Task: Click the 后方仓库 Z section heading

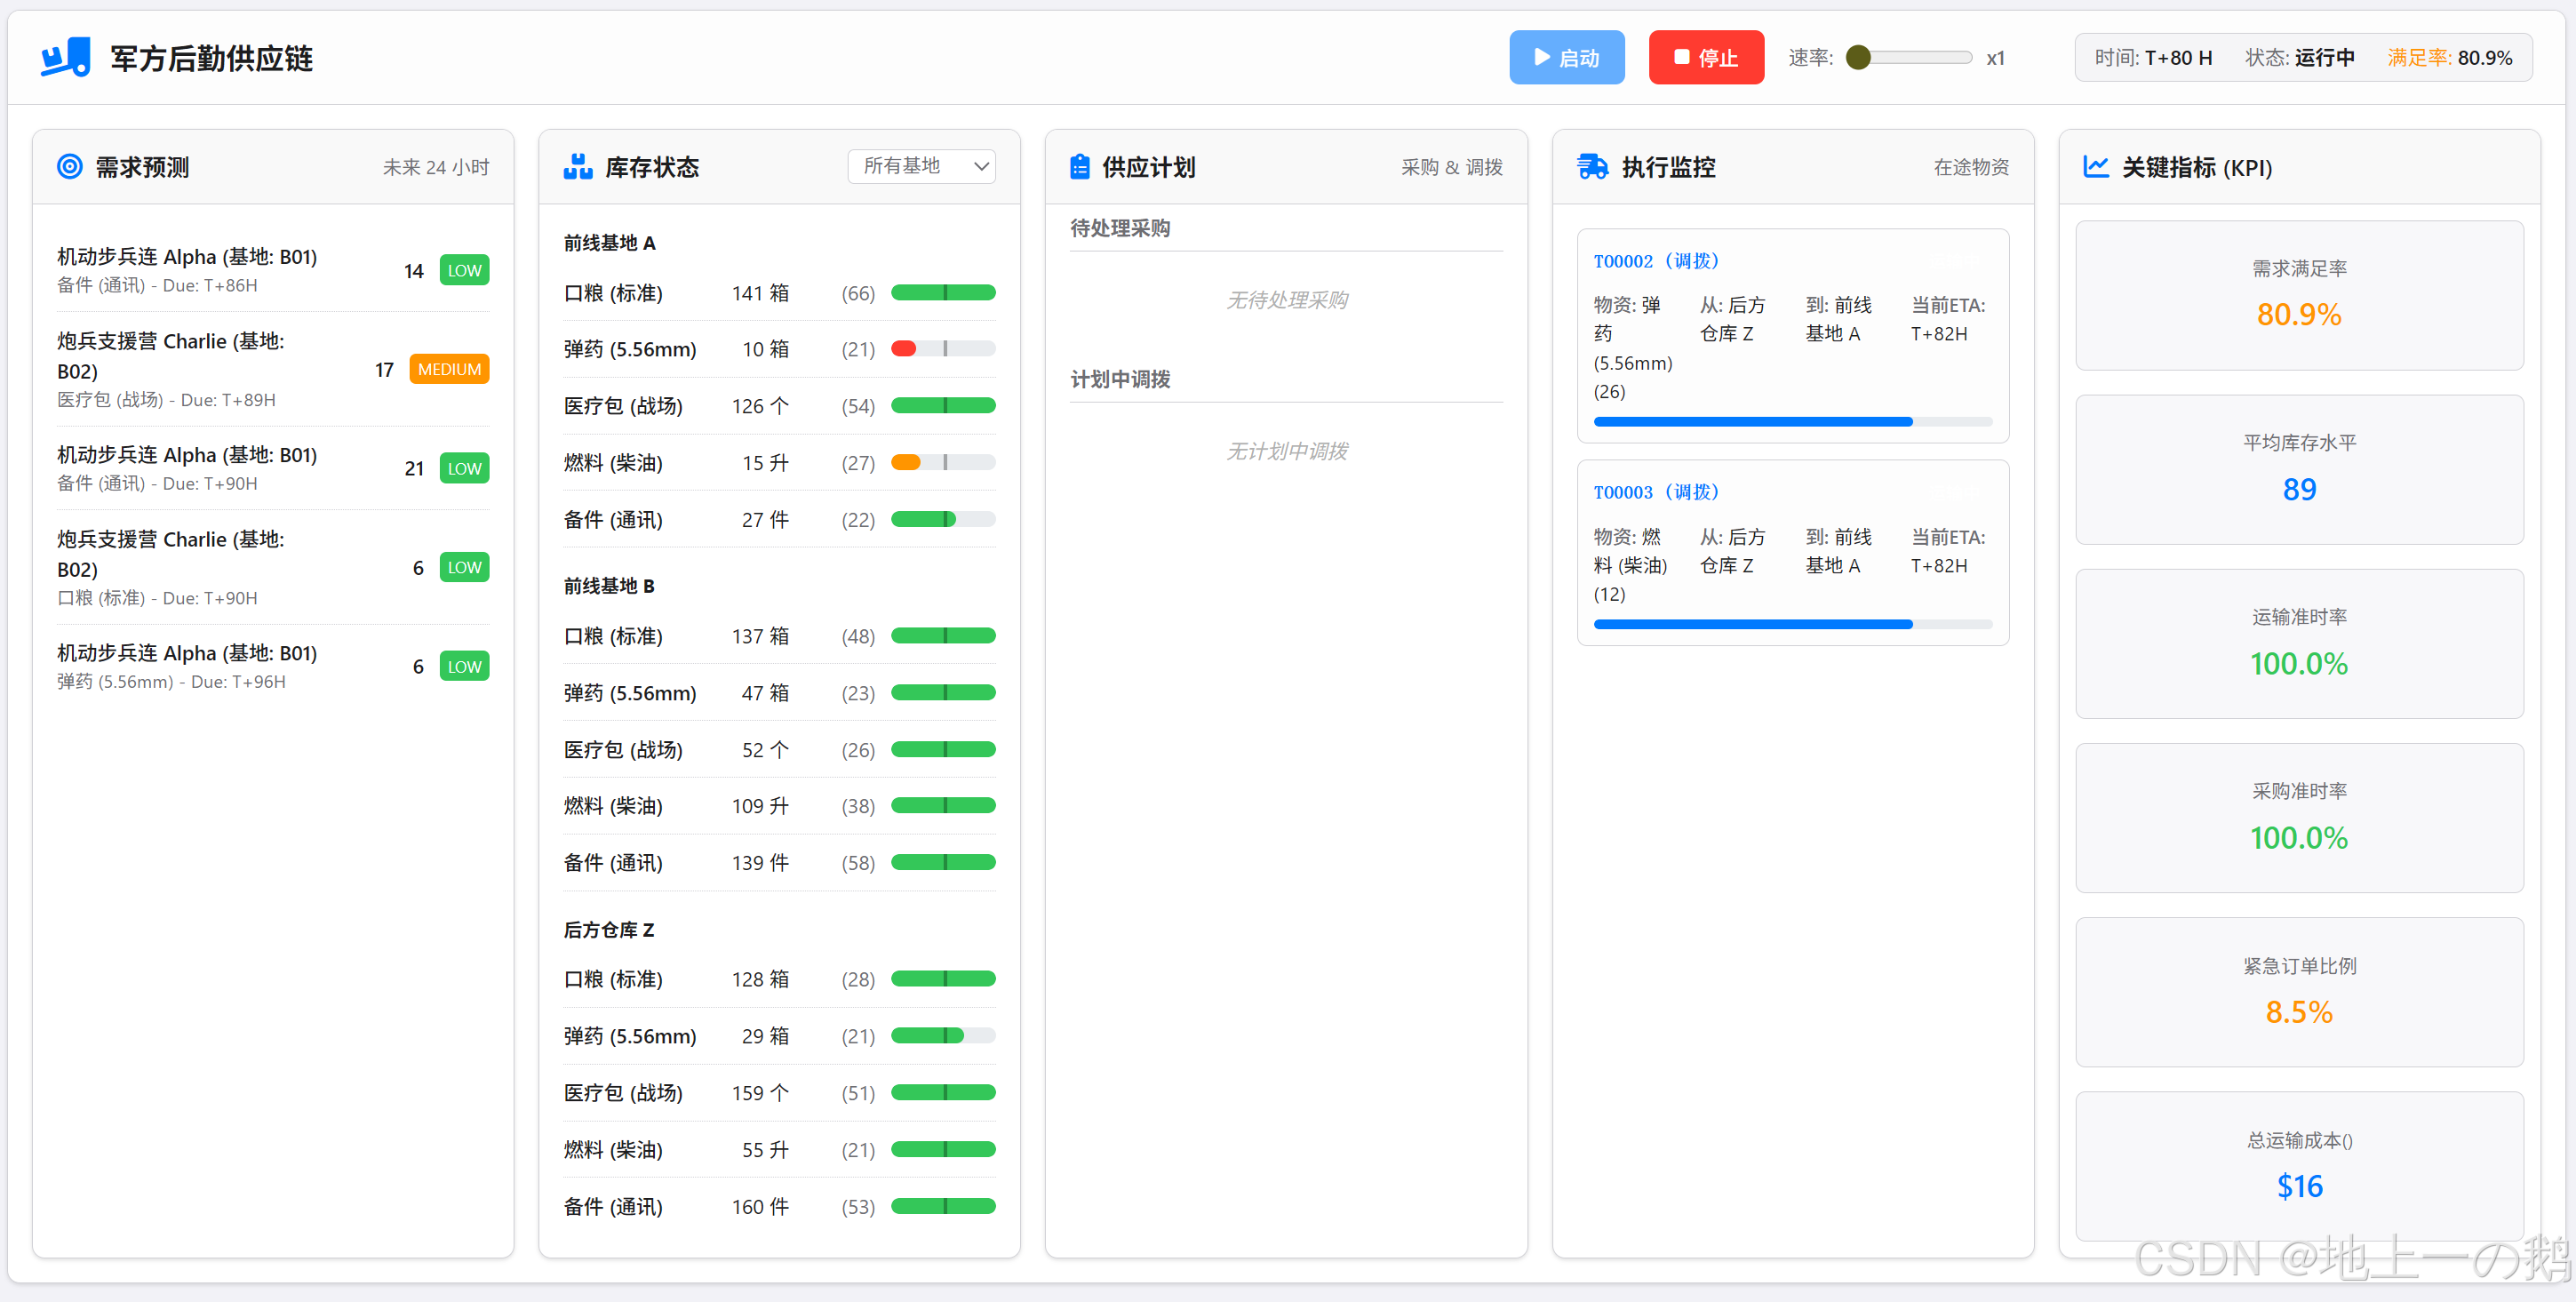Action: [x=608, y=930]
